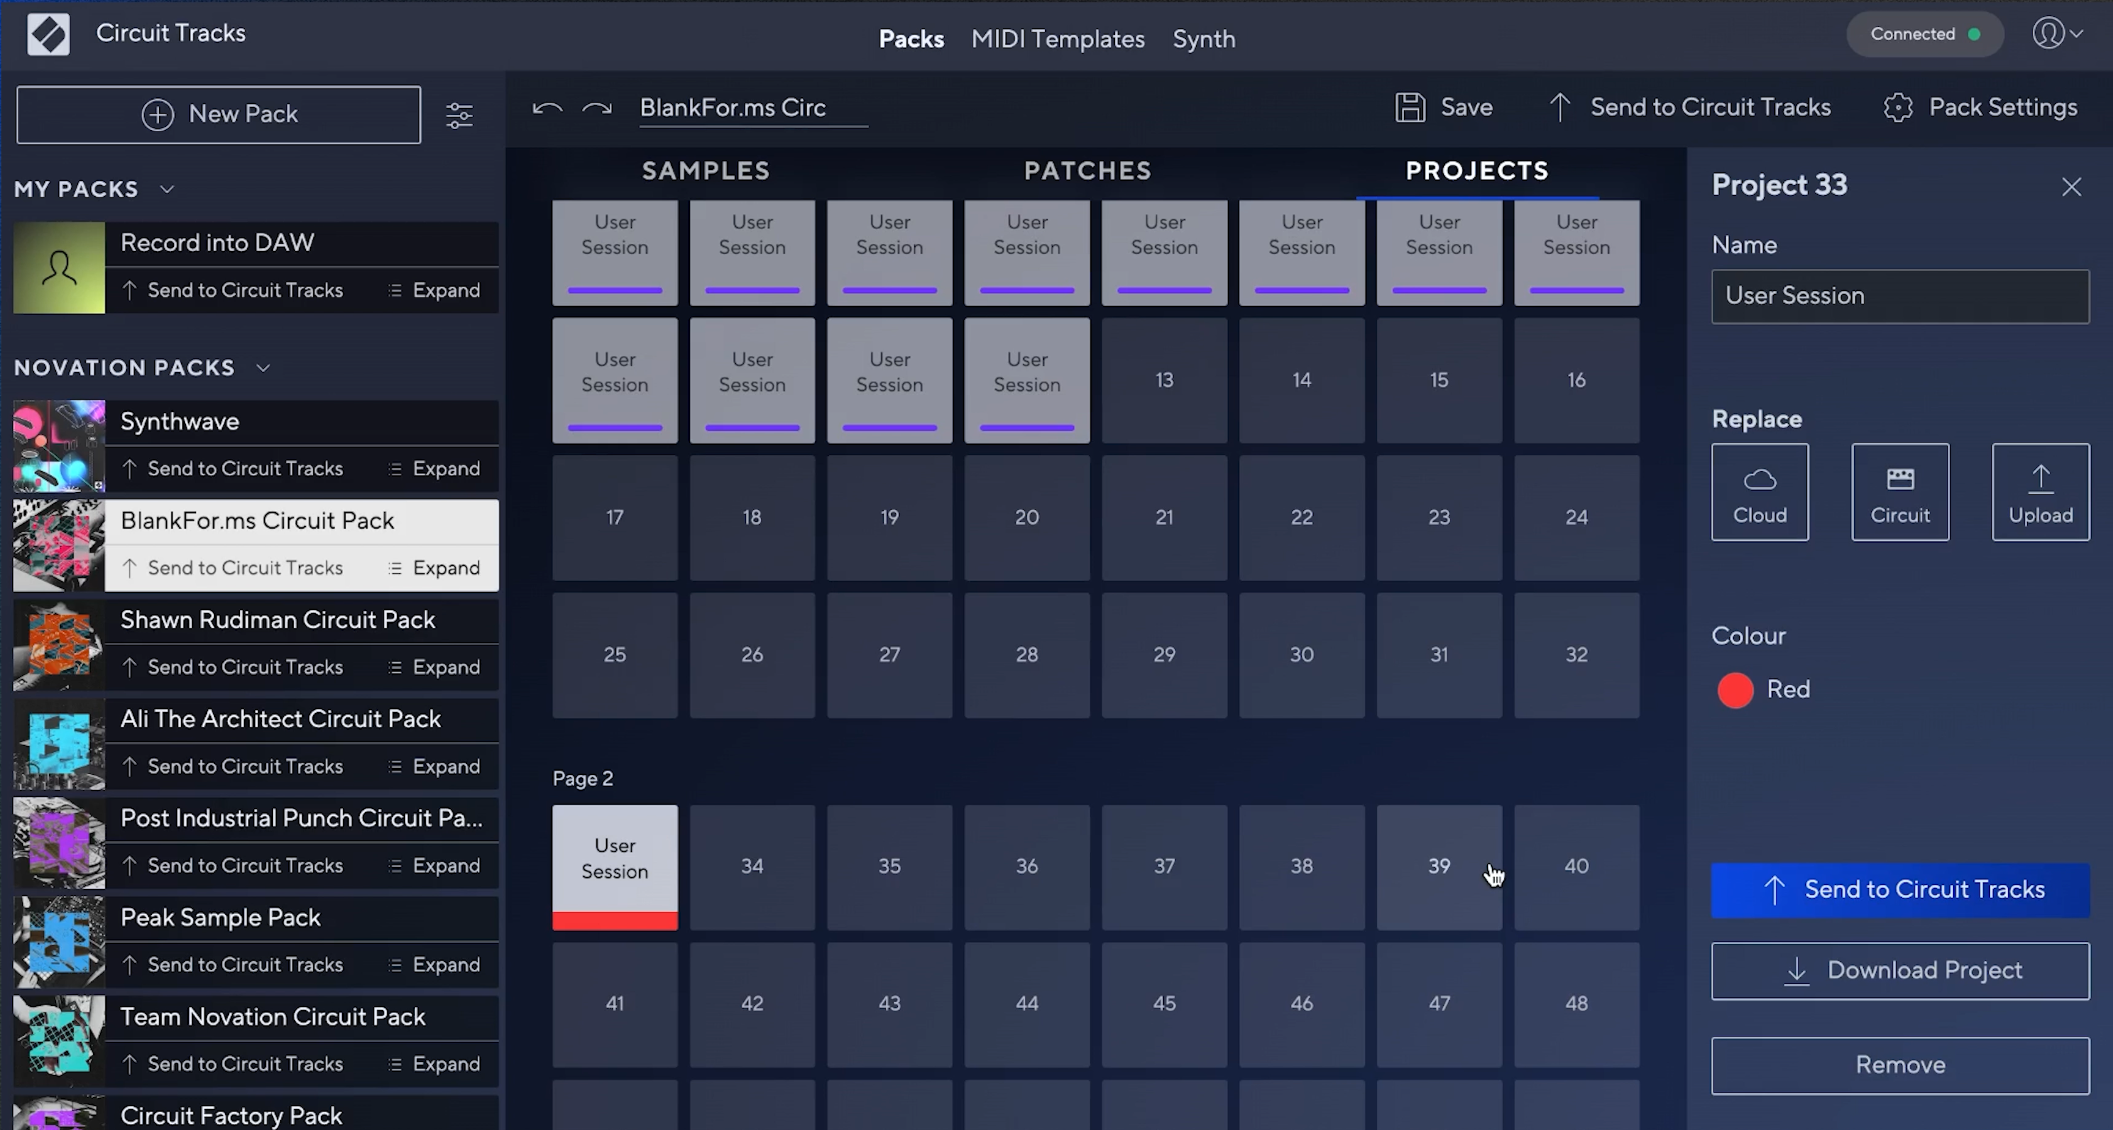Expand the BlankFor.ms Circuit Pack
Screen dimensions: 2113x1130
(434, 568)
